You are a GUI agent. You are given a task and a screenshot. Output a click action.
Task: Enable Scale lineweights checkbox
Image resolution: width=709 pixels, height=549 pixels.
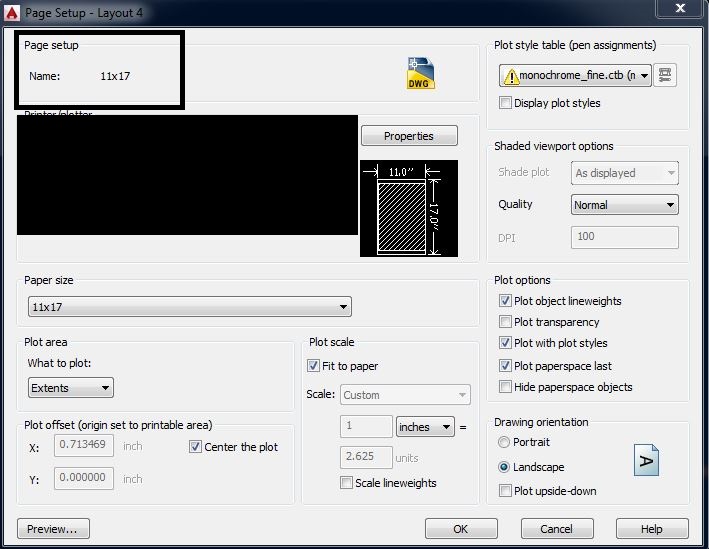346,483
